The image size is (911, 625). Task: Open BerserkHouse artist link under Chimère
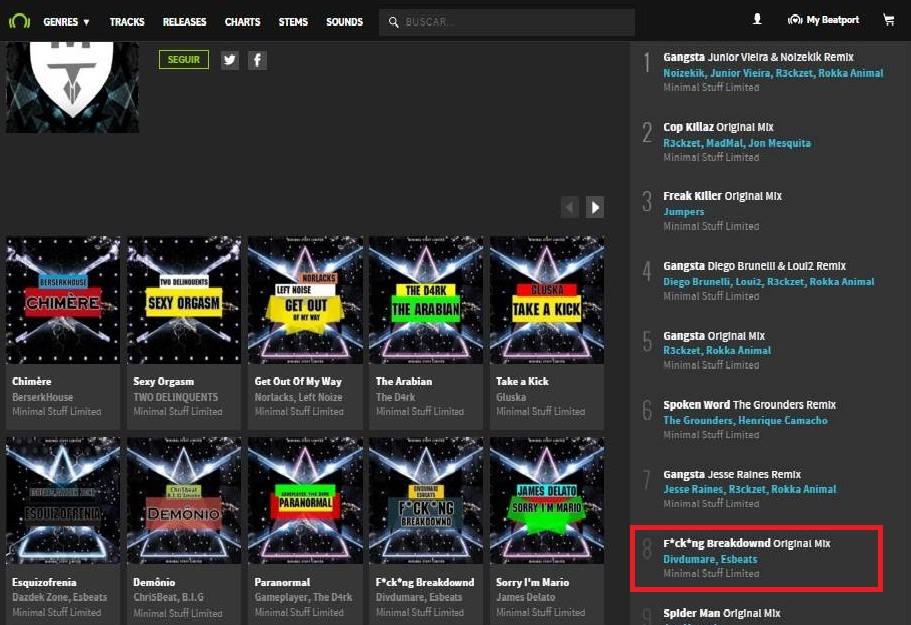[x=42, y=397]
